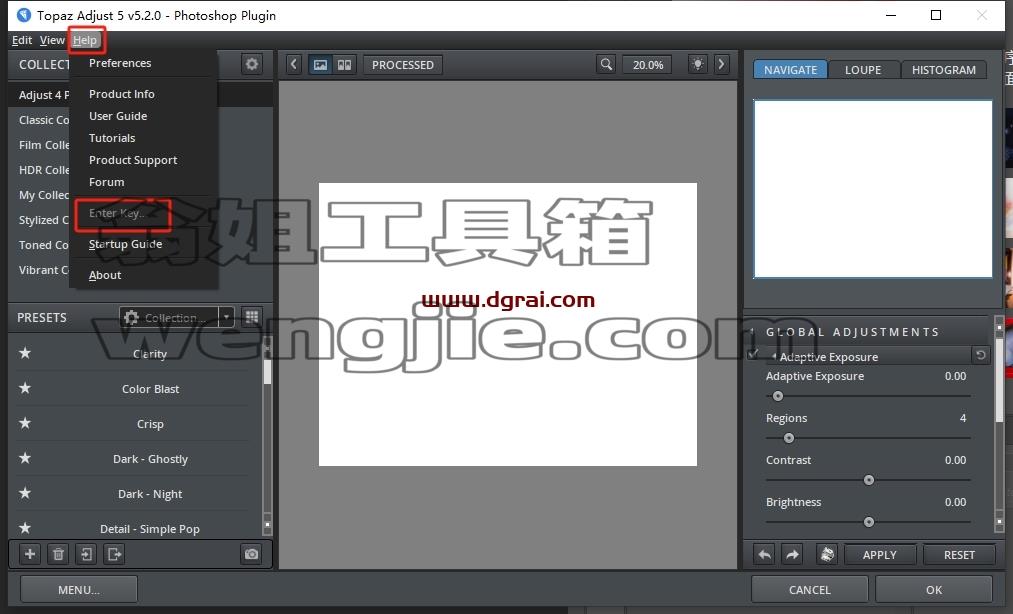The height and width of the screenshot is (614, 1013).
Task: Click the magnifier zoom icon
Action: click(606, 65)
